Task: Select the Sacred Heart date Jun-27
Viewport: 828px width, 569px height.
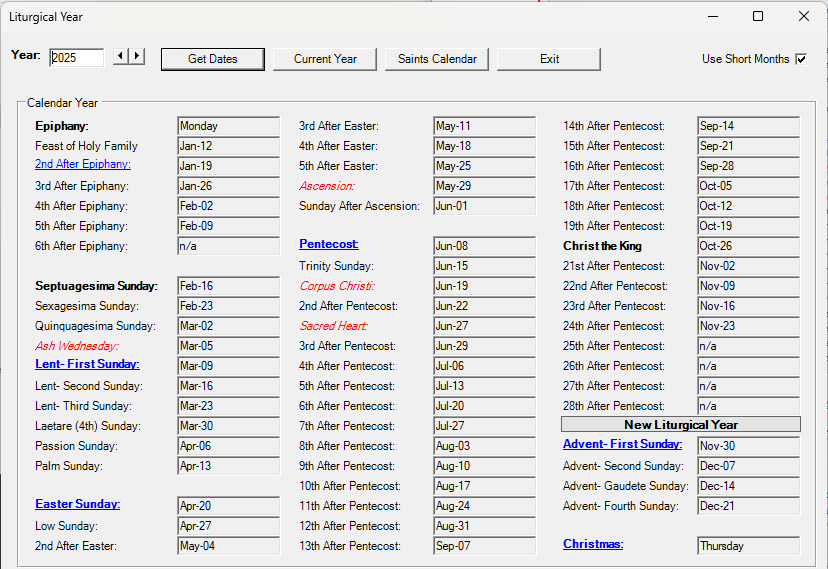Action: pyautogui.click(x=484, y=326)
